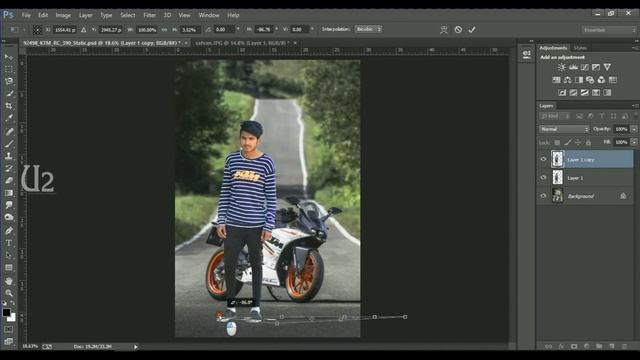
Task: Select the Zoom tool
Action: pyautogui.click(x=9, y=293)
